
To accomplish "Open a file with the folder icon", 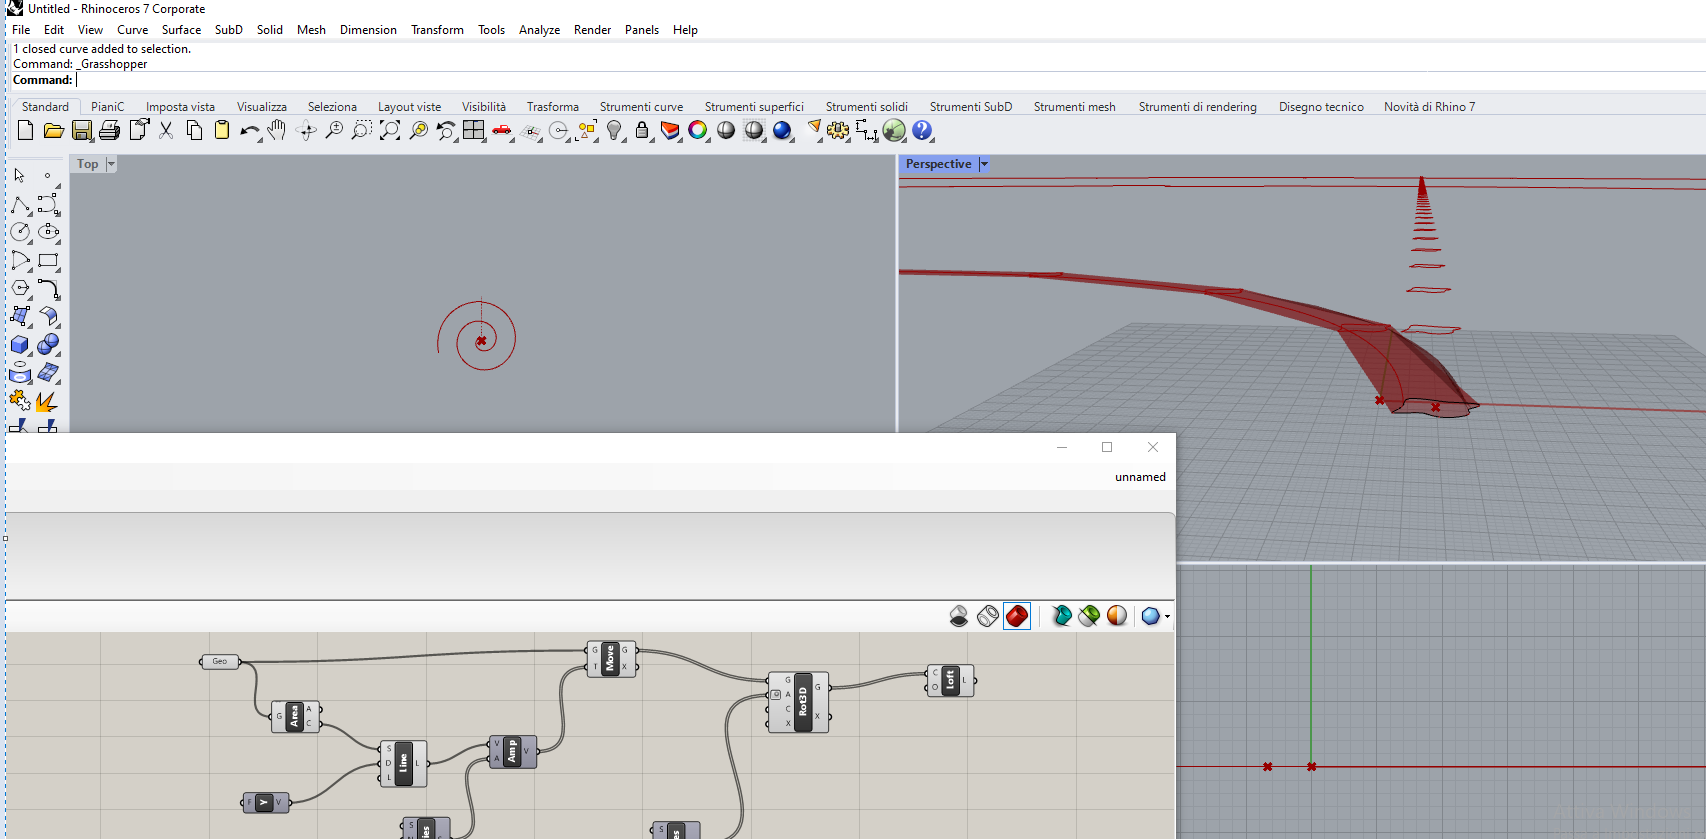I will click(x=54, y=130).
